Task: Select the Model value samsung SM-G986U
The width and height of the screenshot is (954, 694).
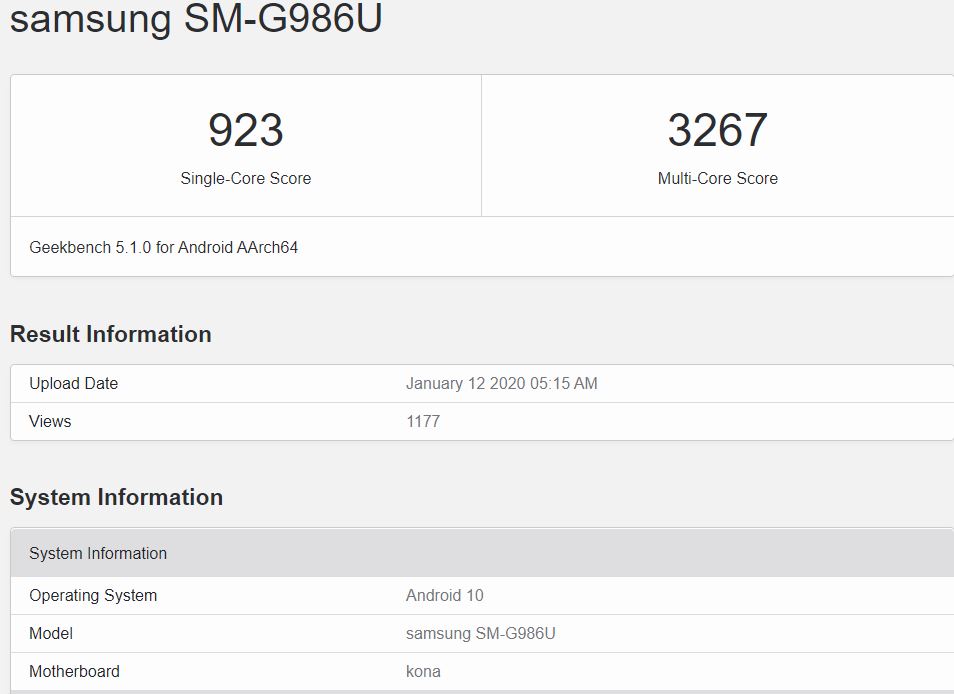Action: 481,633
